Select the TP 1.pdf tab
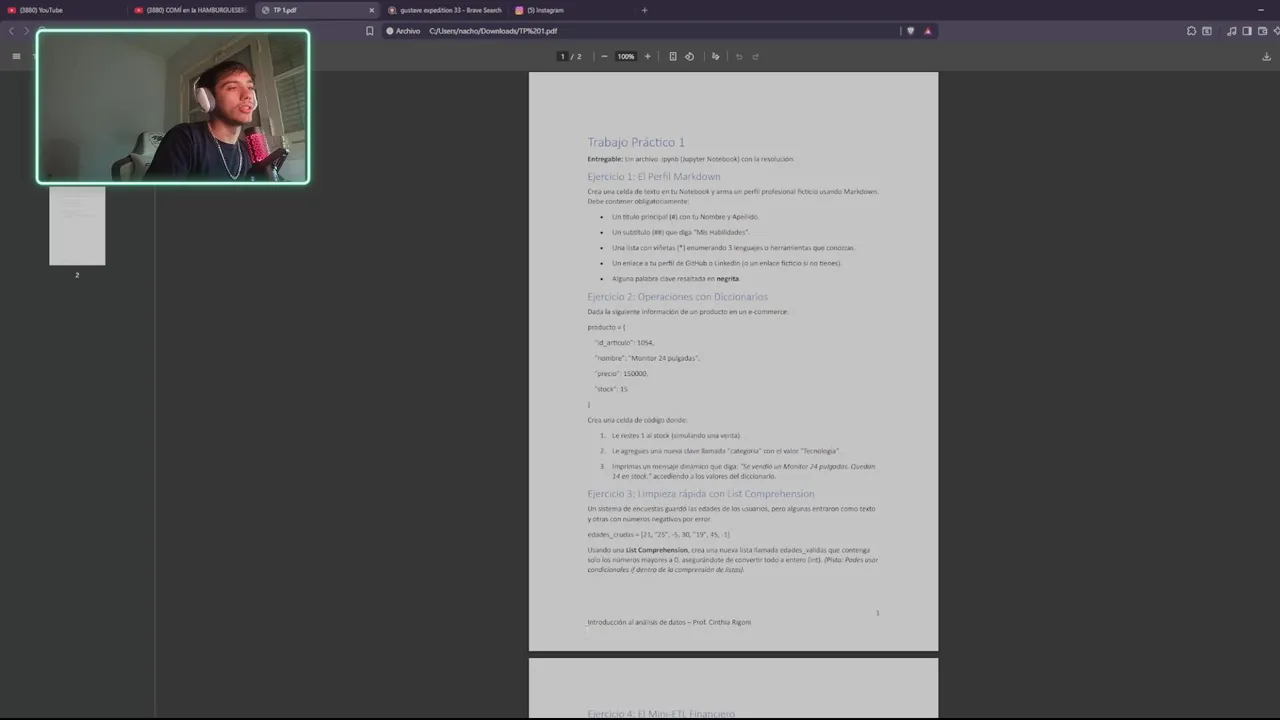 [x=317, y=10]
